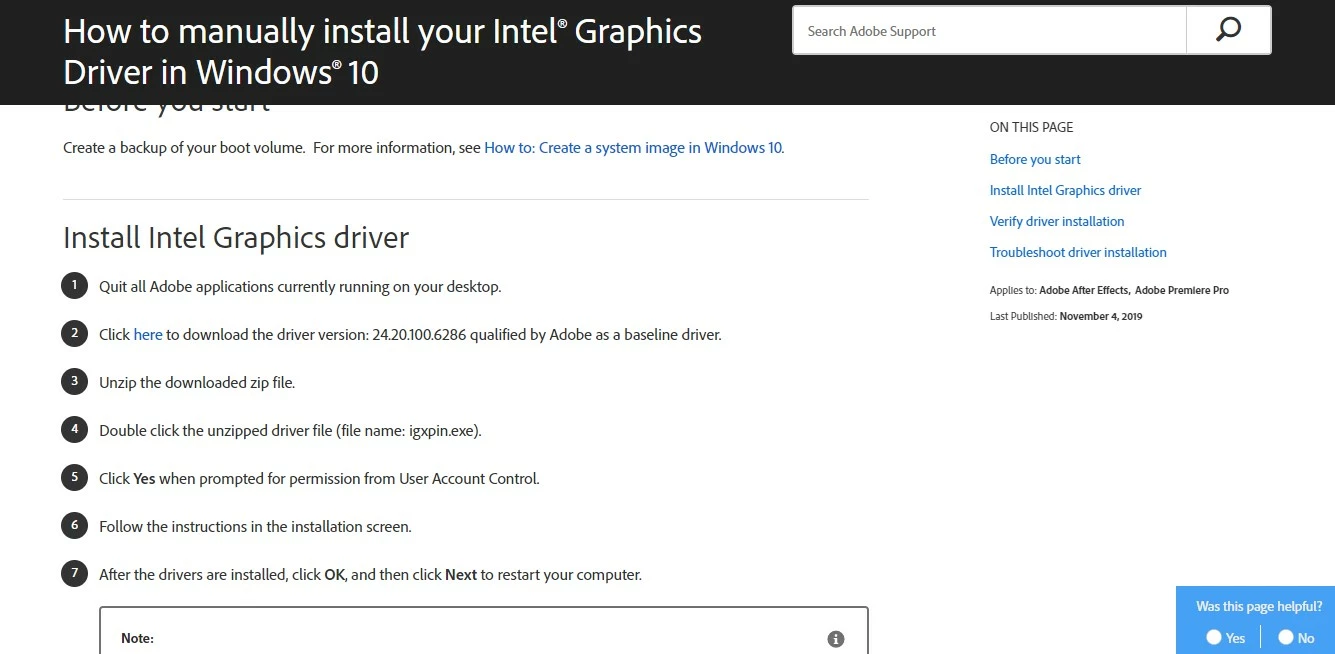The height and width of the screenshot is (654, 1335).
Task: Click the 'Adobe After Effects' applies-to text
Action: (1084, 290)
